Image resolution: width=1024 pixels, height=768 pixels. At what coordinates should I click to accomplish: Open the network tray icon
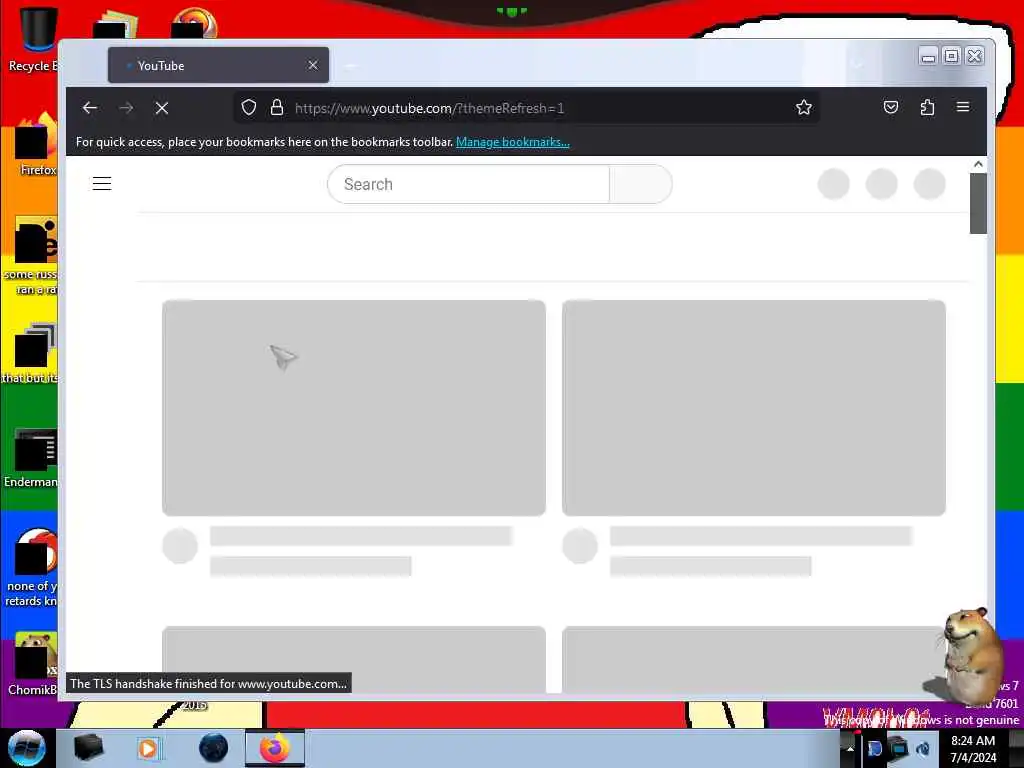tap(898, 748)
